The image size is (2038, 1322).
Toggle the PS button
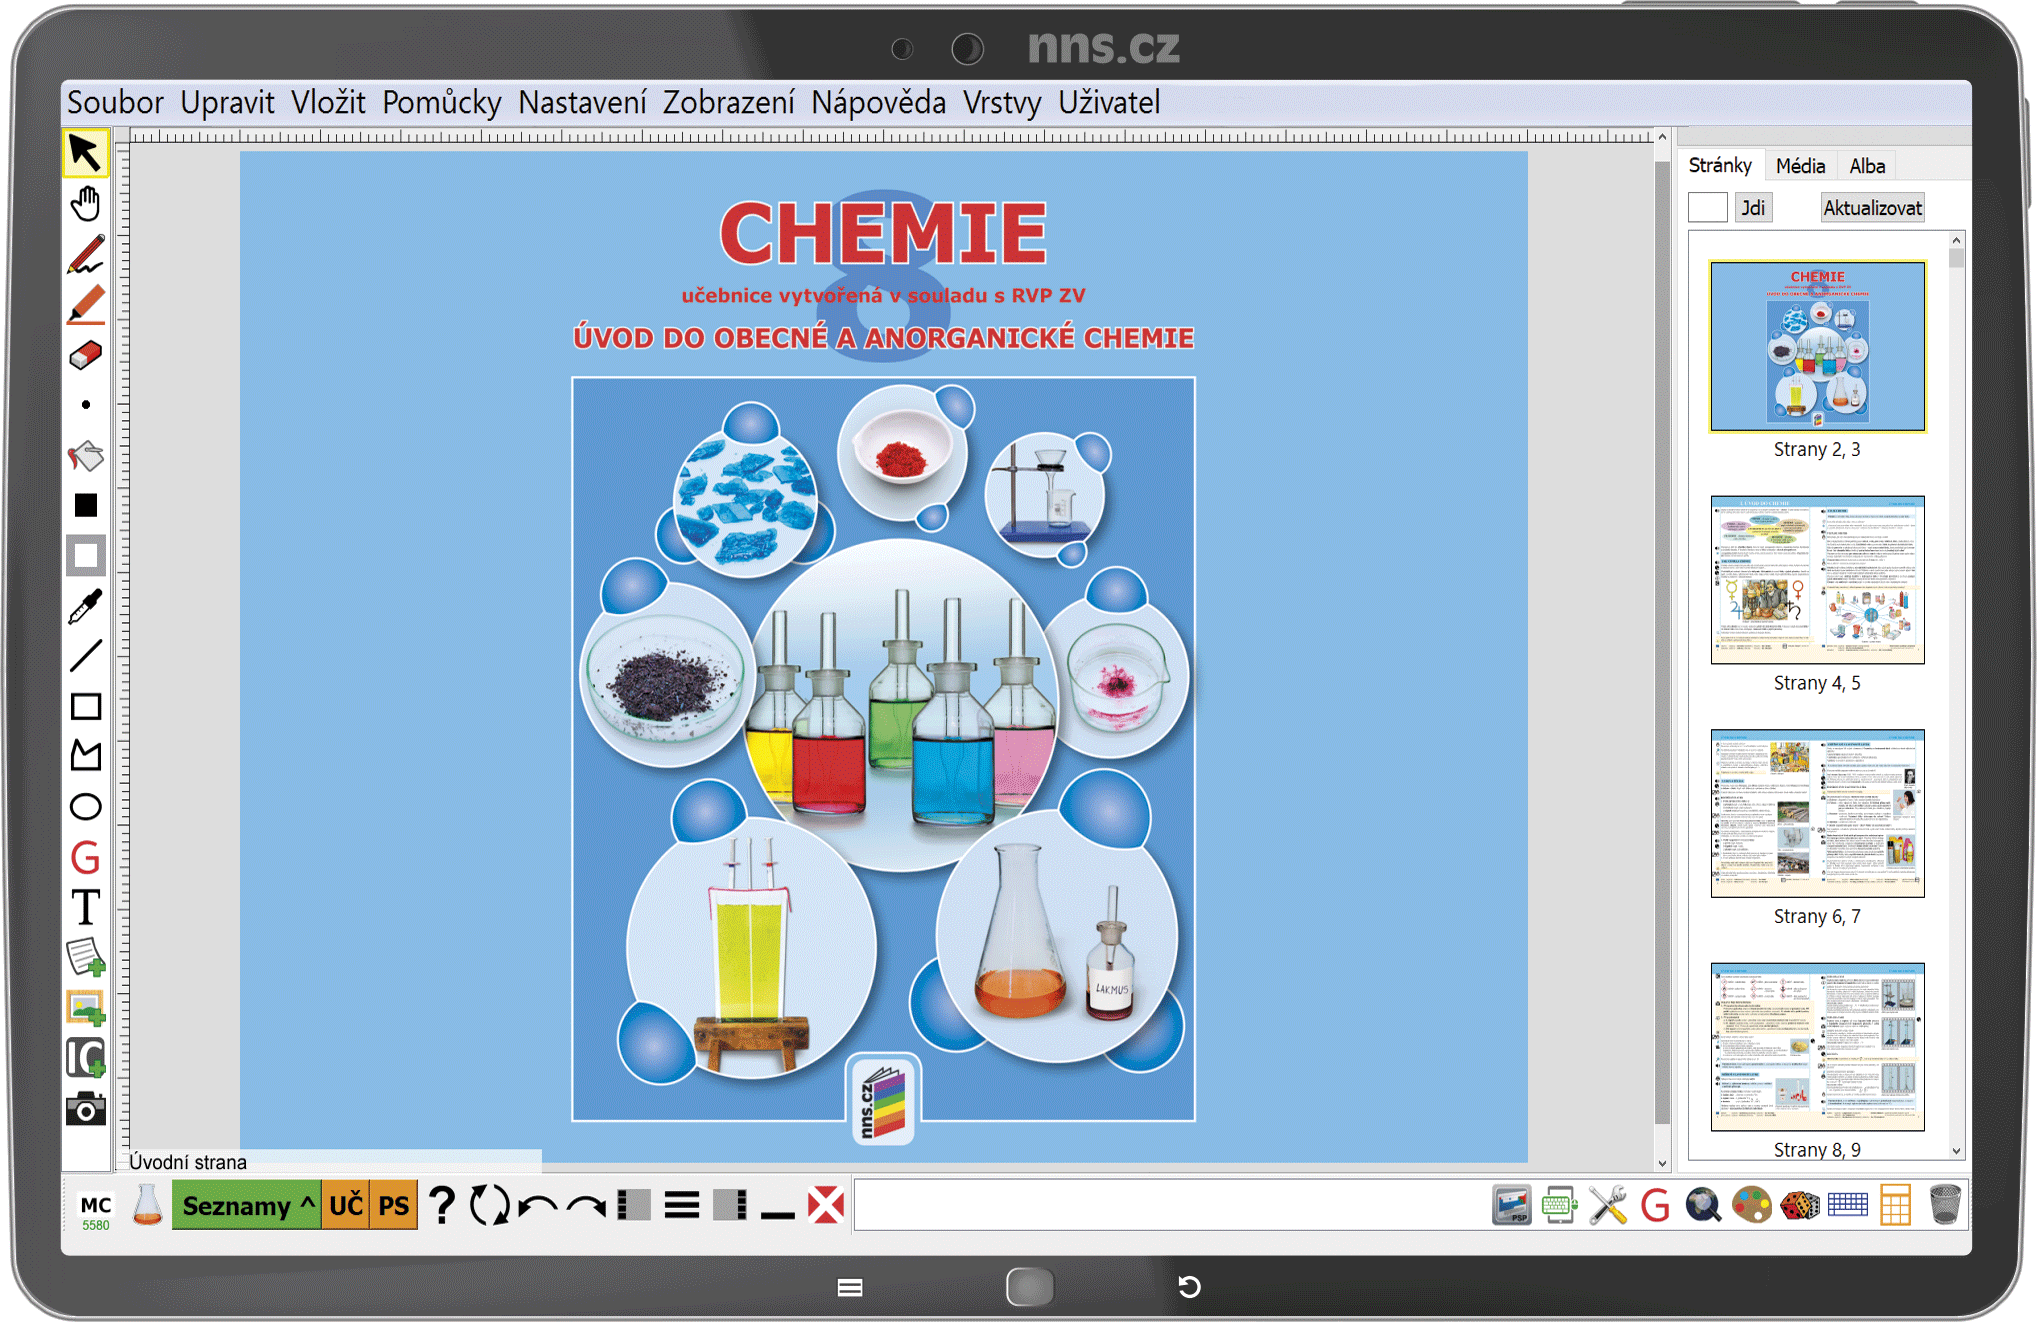coord(393,1206)
